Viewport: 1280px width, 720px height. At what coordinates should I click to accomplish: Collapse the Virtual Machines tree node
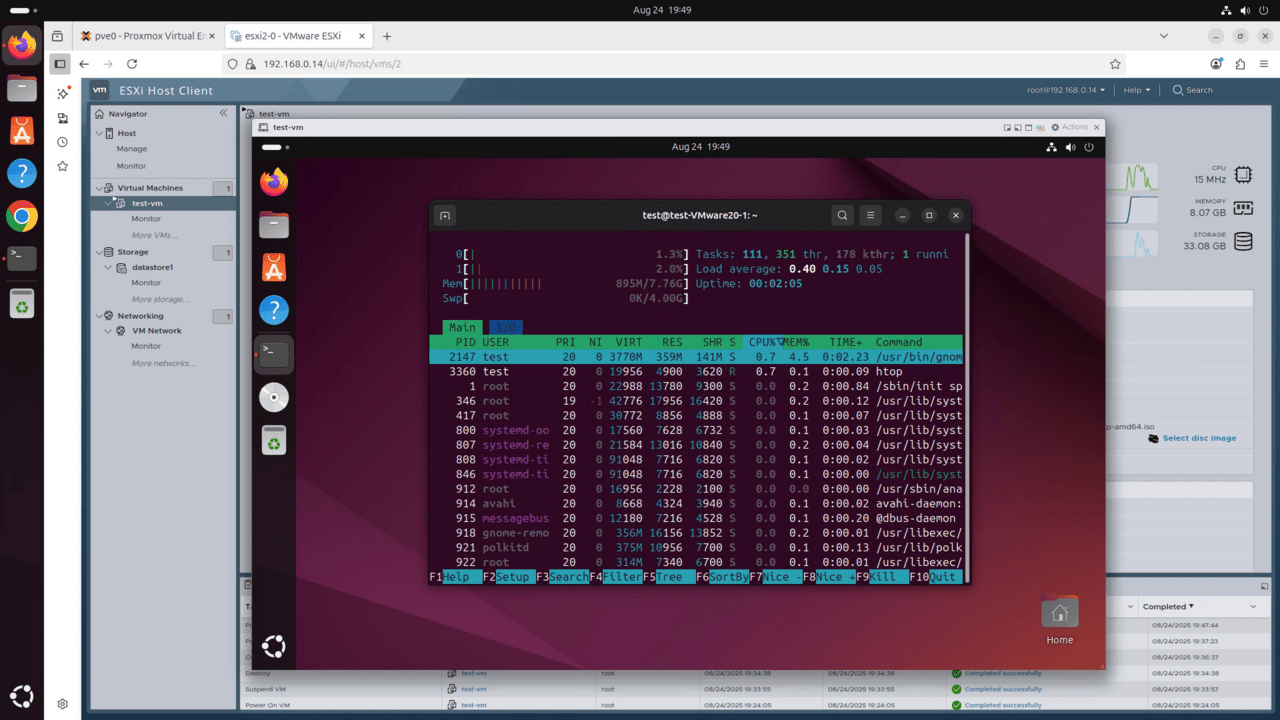point(98,188)
